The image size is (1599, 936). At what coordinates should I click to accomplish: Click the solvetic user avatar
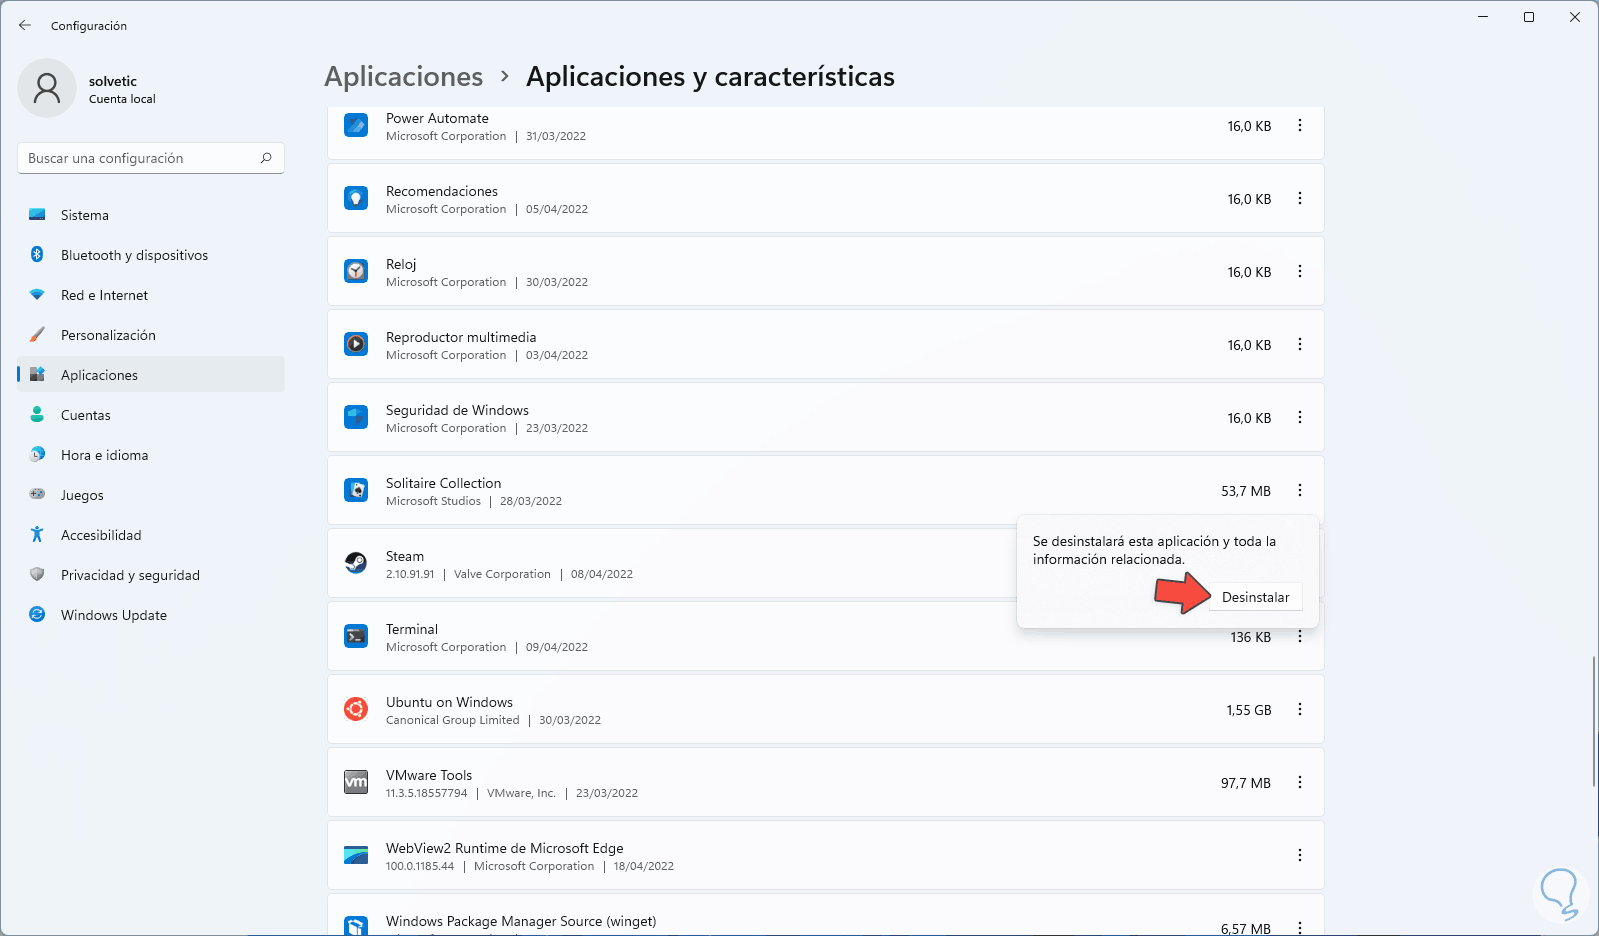pos(47,88)
